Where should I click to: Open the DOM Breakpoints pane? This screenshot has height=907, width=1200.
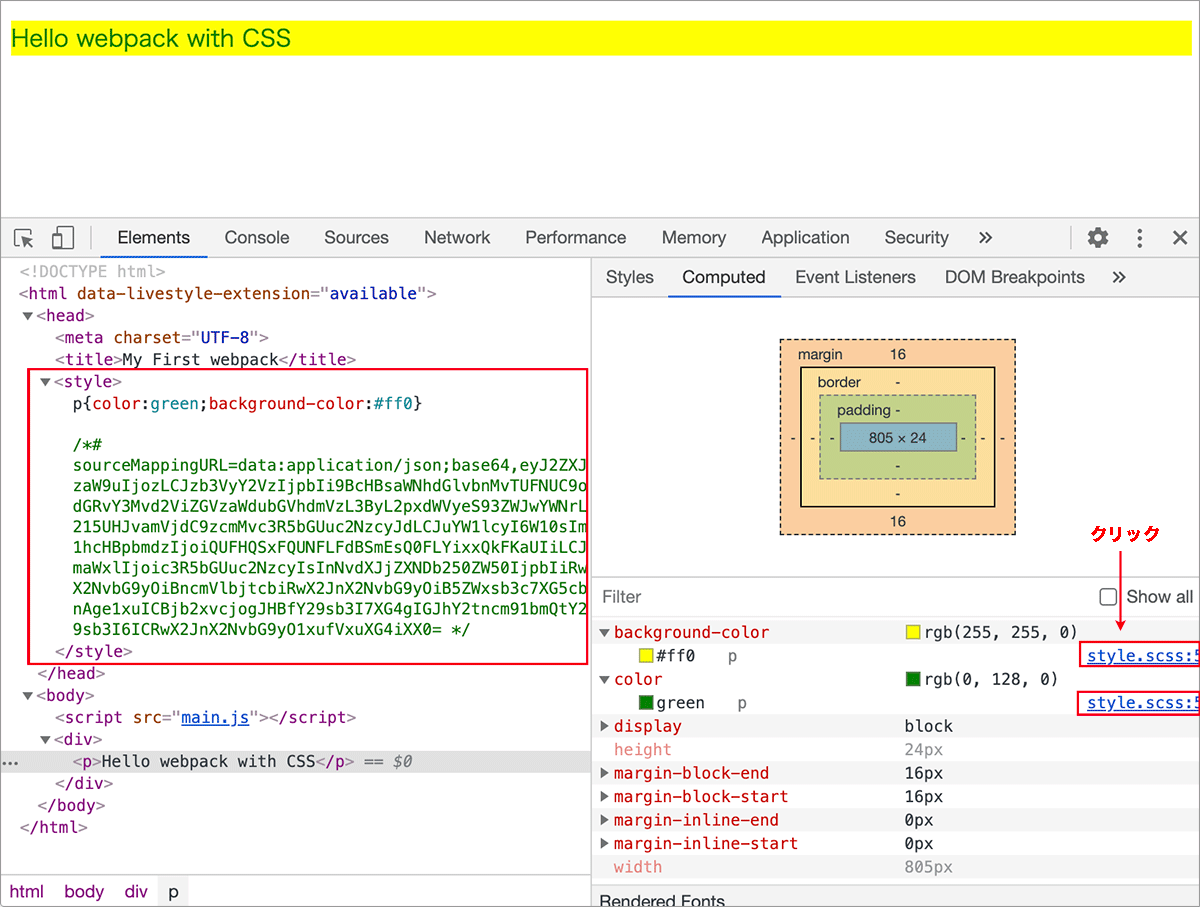click(x=1015, y=278)
